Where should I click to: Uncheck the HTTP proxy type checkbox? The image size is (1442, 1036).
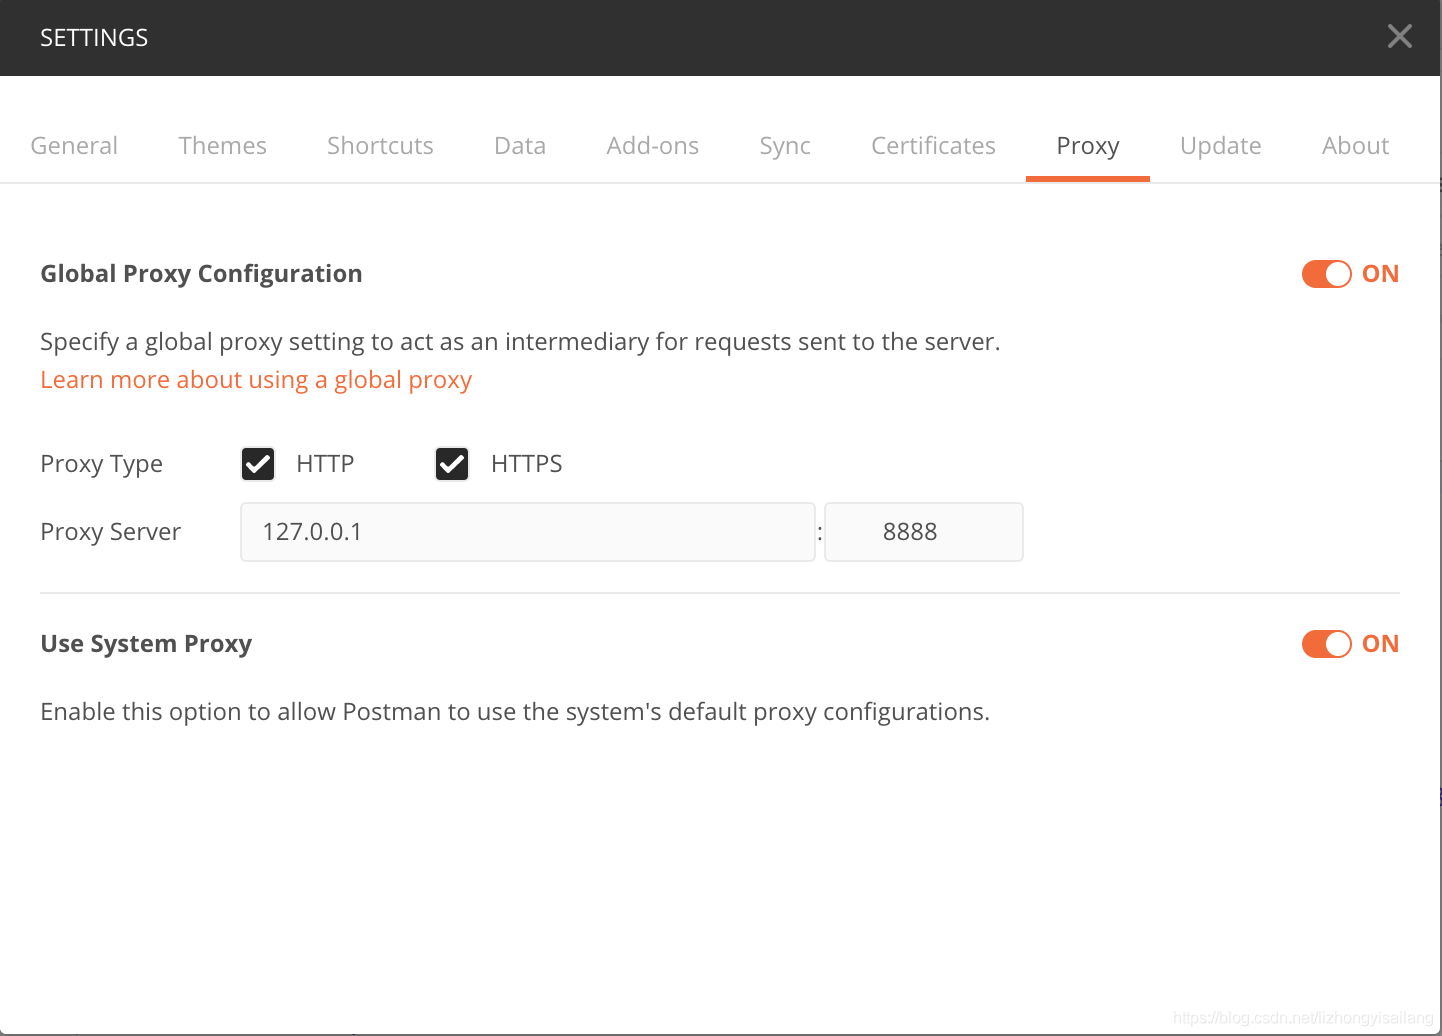click(258, 464)
